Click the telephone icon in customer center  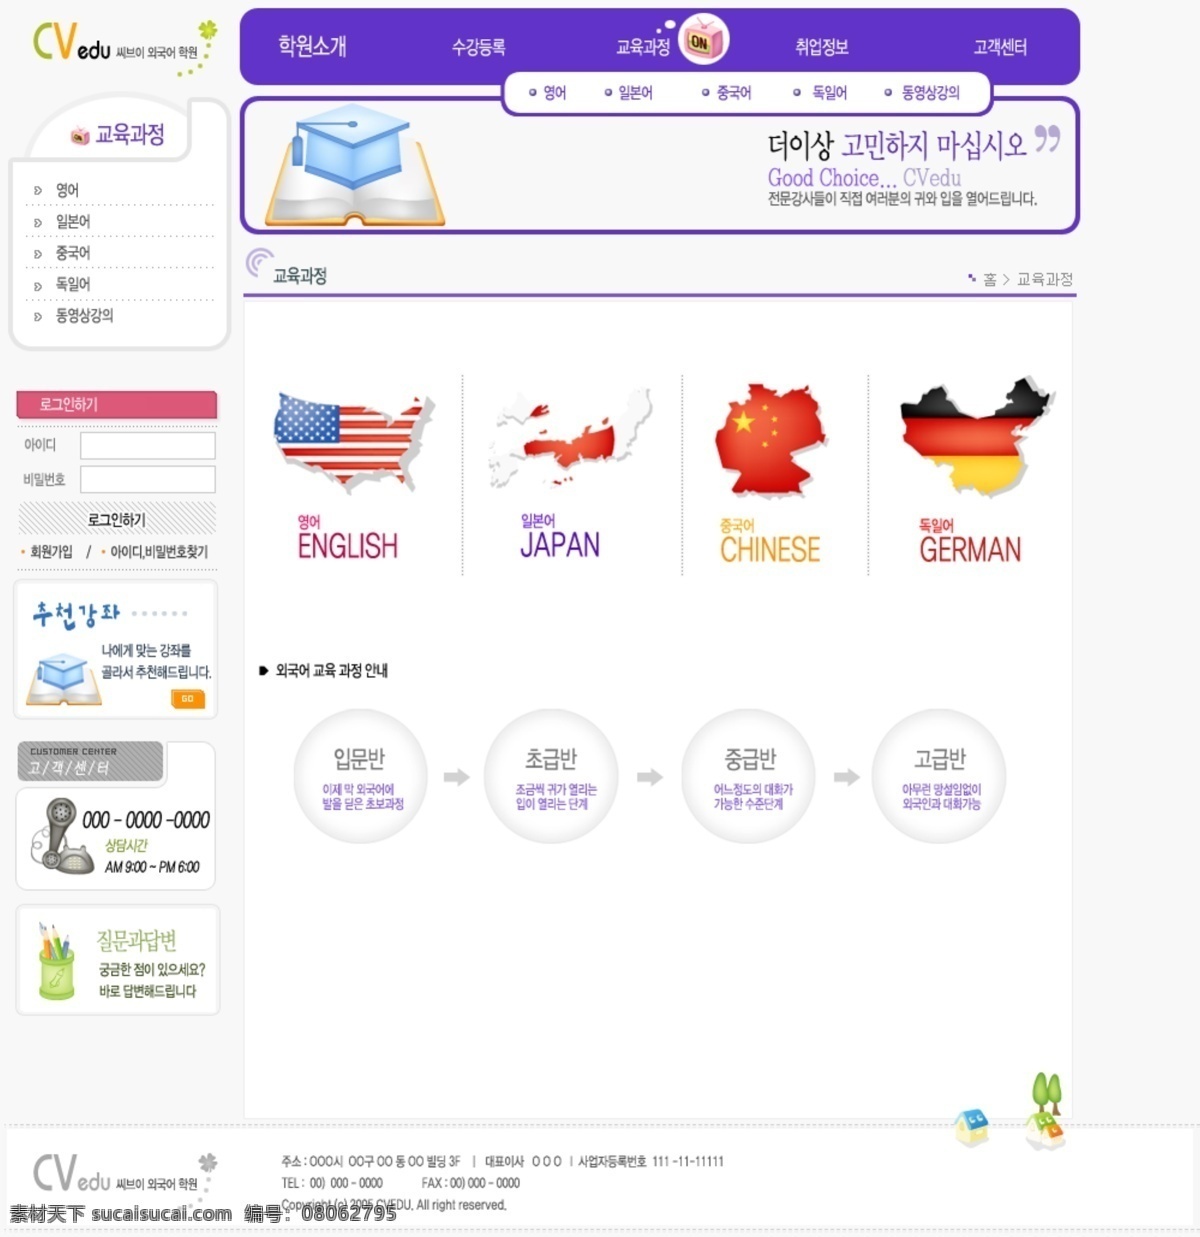tap(64, 836)
